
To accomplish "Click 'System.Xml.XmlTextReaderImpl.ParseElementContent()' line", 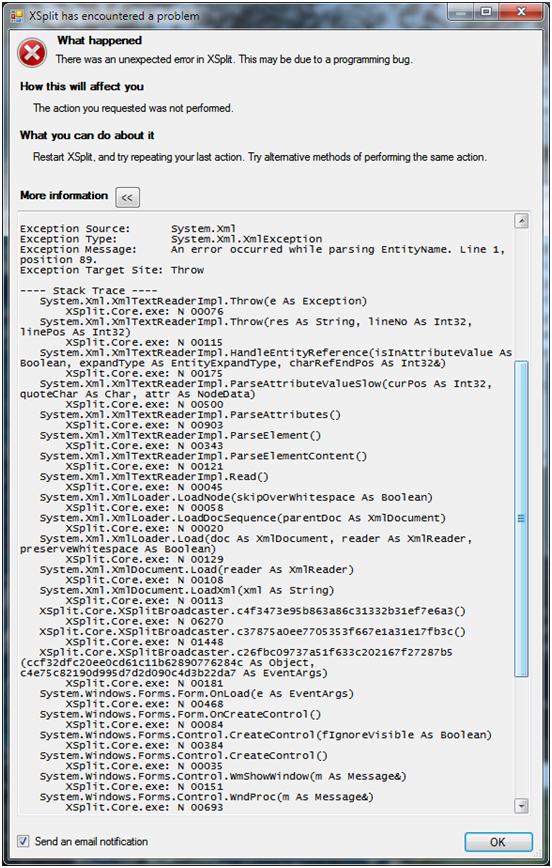I will (x=203, y=456).
